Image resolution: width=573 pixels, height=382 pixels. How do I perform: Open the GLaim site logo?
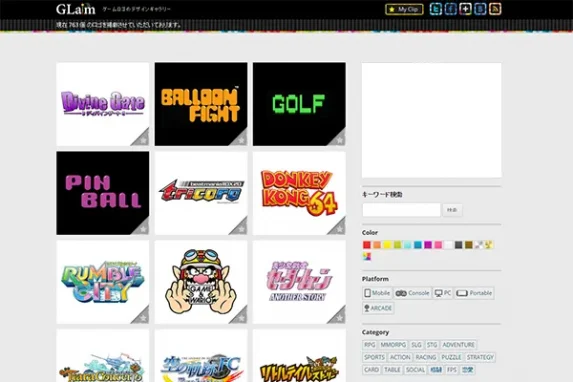(76, 9)
